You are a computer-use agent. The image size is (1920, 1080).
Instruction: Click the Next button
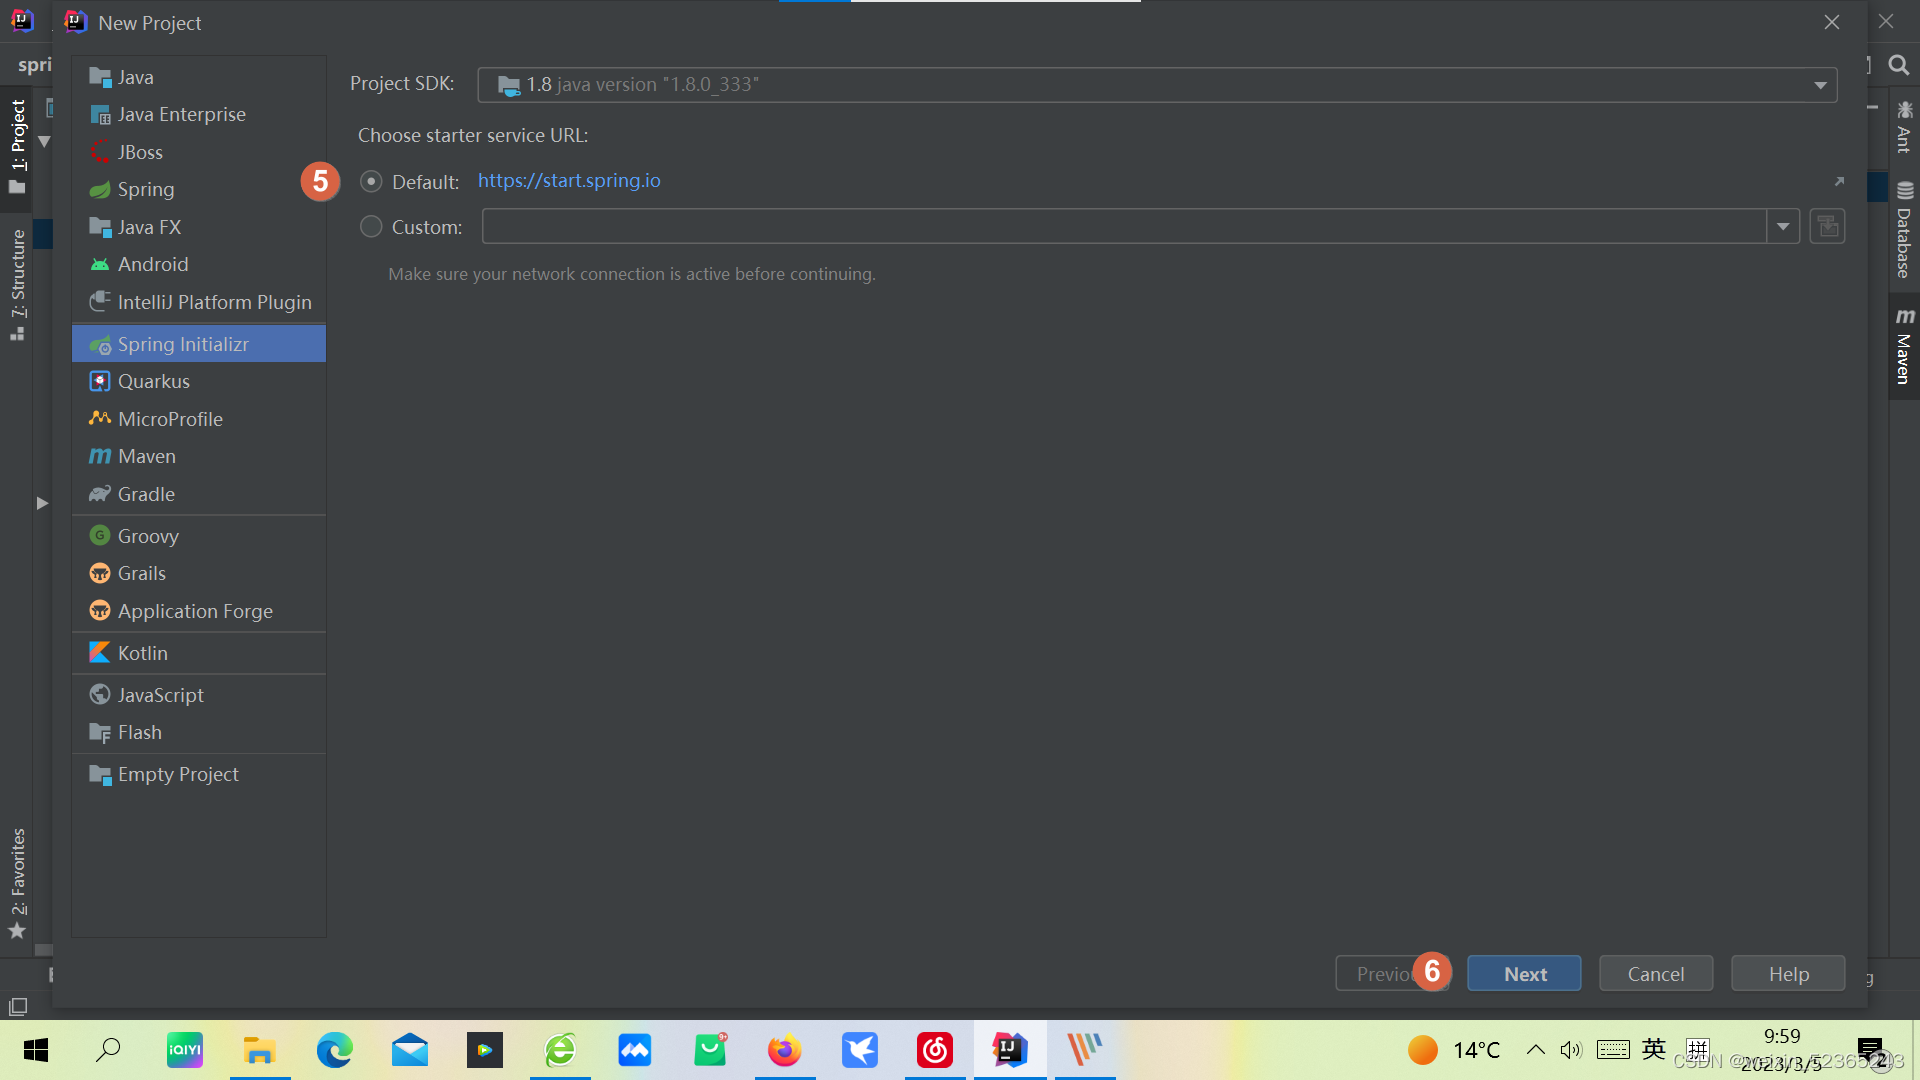coord(1524,973)
